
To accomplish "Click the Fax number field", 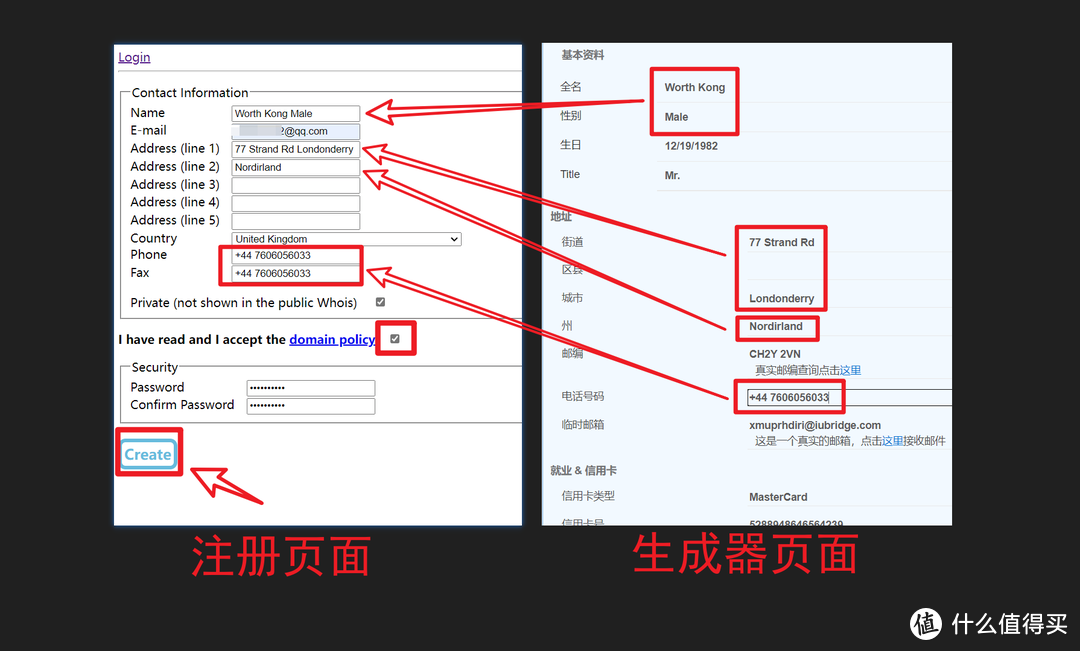I will click(295, 273).
